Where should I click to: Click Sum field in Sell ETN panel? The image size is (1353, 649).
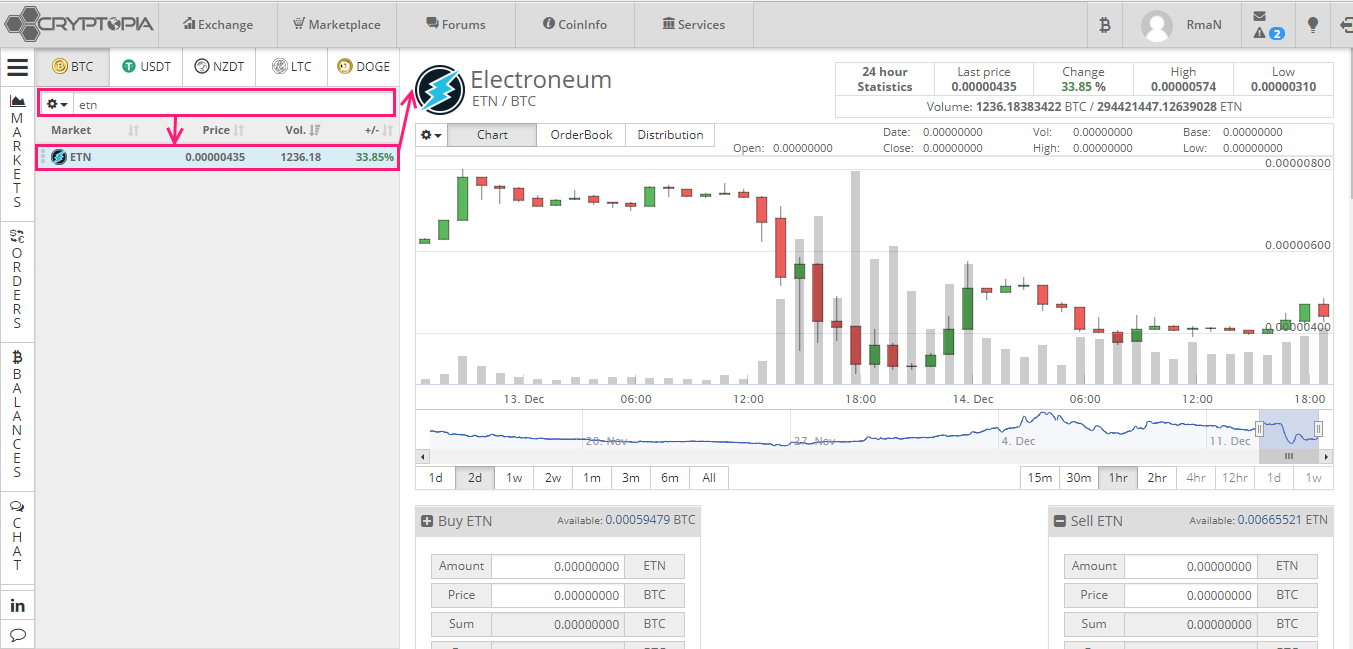point(1191,624)
